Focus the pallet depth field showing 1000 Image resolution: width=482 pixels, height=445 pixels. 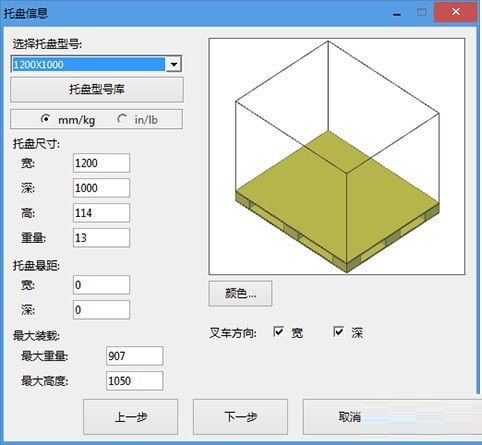coord(101,188)
